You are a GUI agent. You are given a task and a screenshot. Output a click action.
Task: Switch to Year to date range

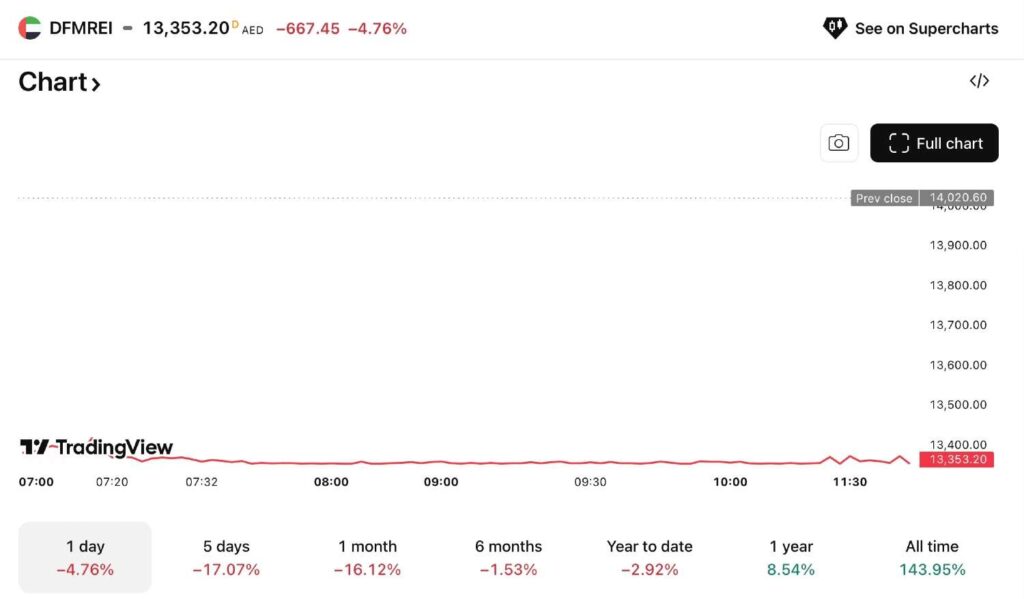pyautogui.click(x=649, y=557)
